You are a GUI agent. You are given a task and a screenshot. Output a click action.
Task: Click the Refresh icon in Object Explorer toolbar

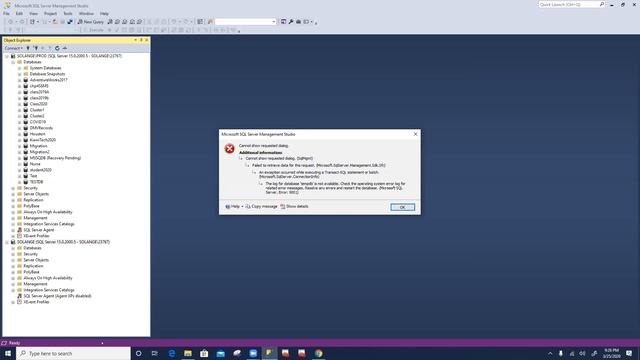click(57, 48)
